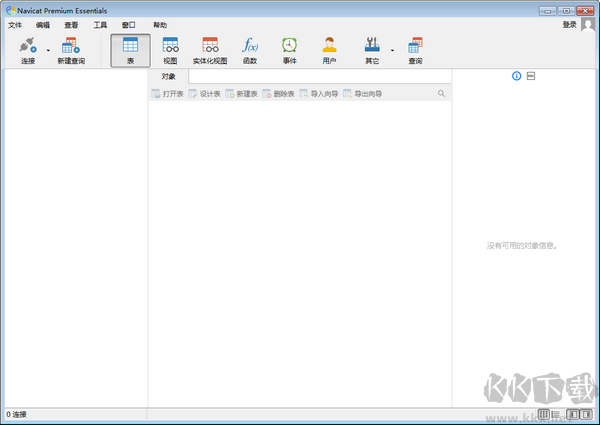600x425 pixels.
Task: Click the search magnifier icon
Action: (x=441, y=94)
